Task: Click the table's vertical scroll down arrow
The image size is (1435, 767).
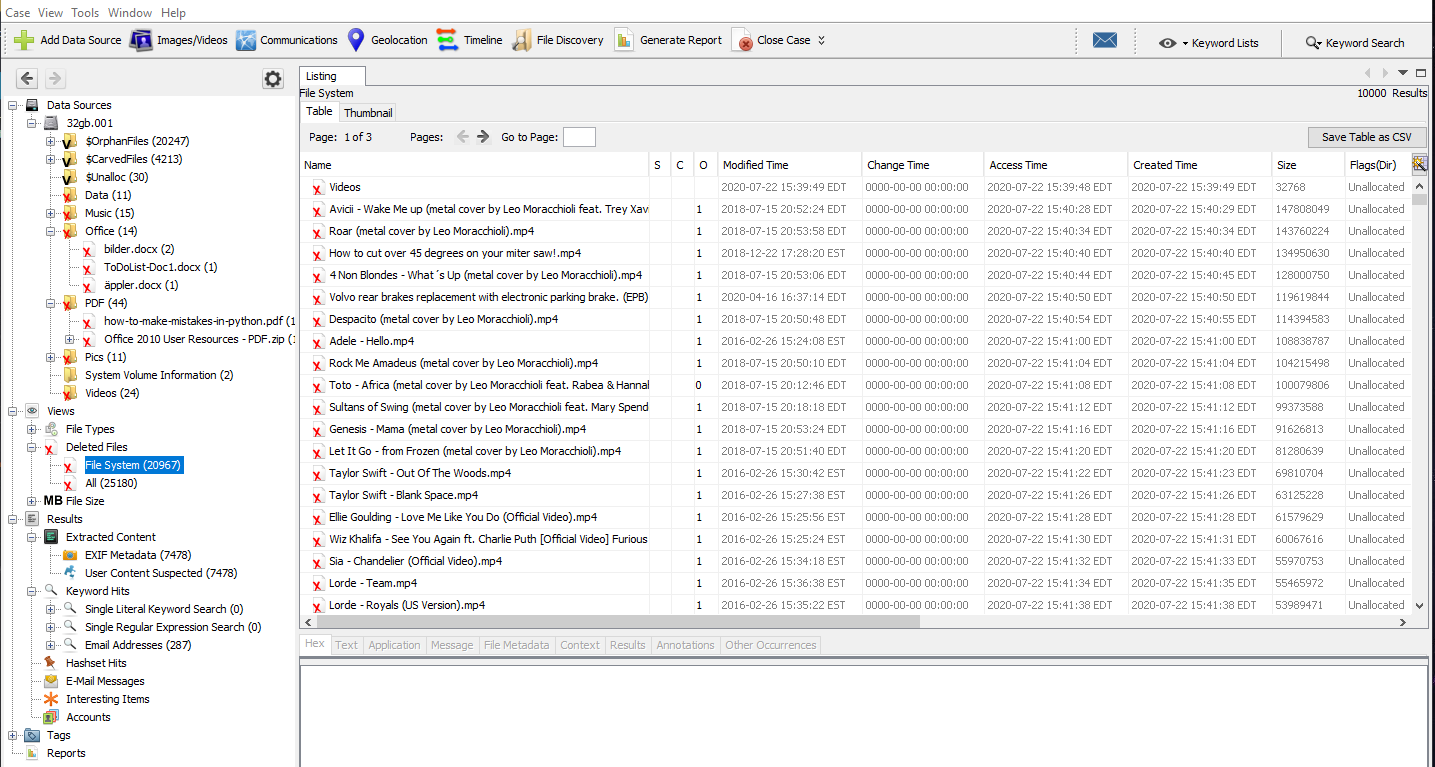Action: [x=1419, y=605]
